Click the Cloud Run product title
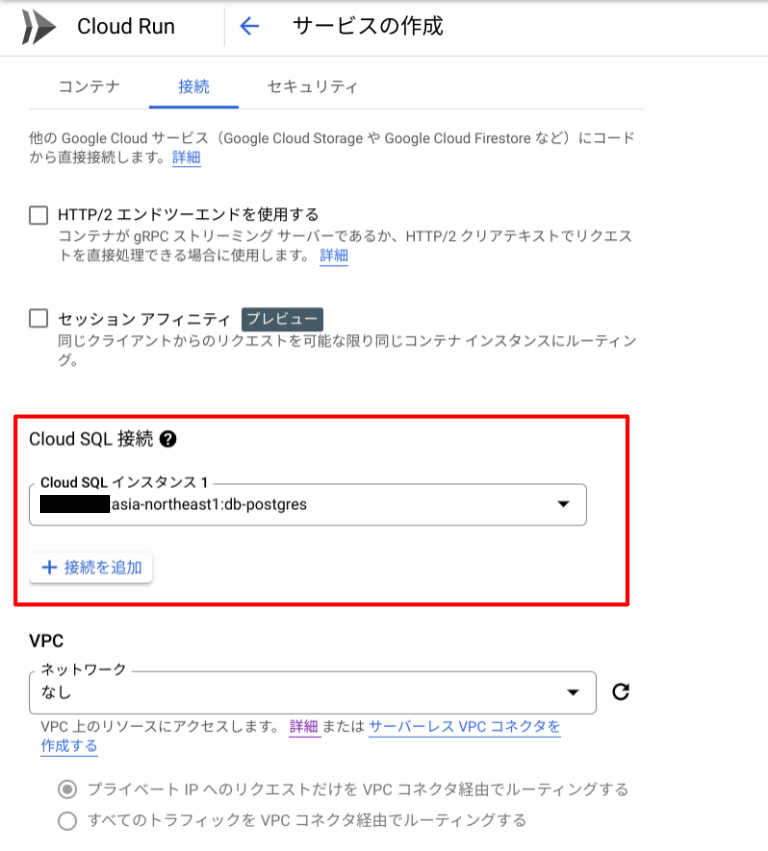The width and height of the screenshot is (768, 851). click(126, 27)
